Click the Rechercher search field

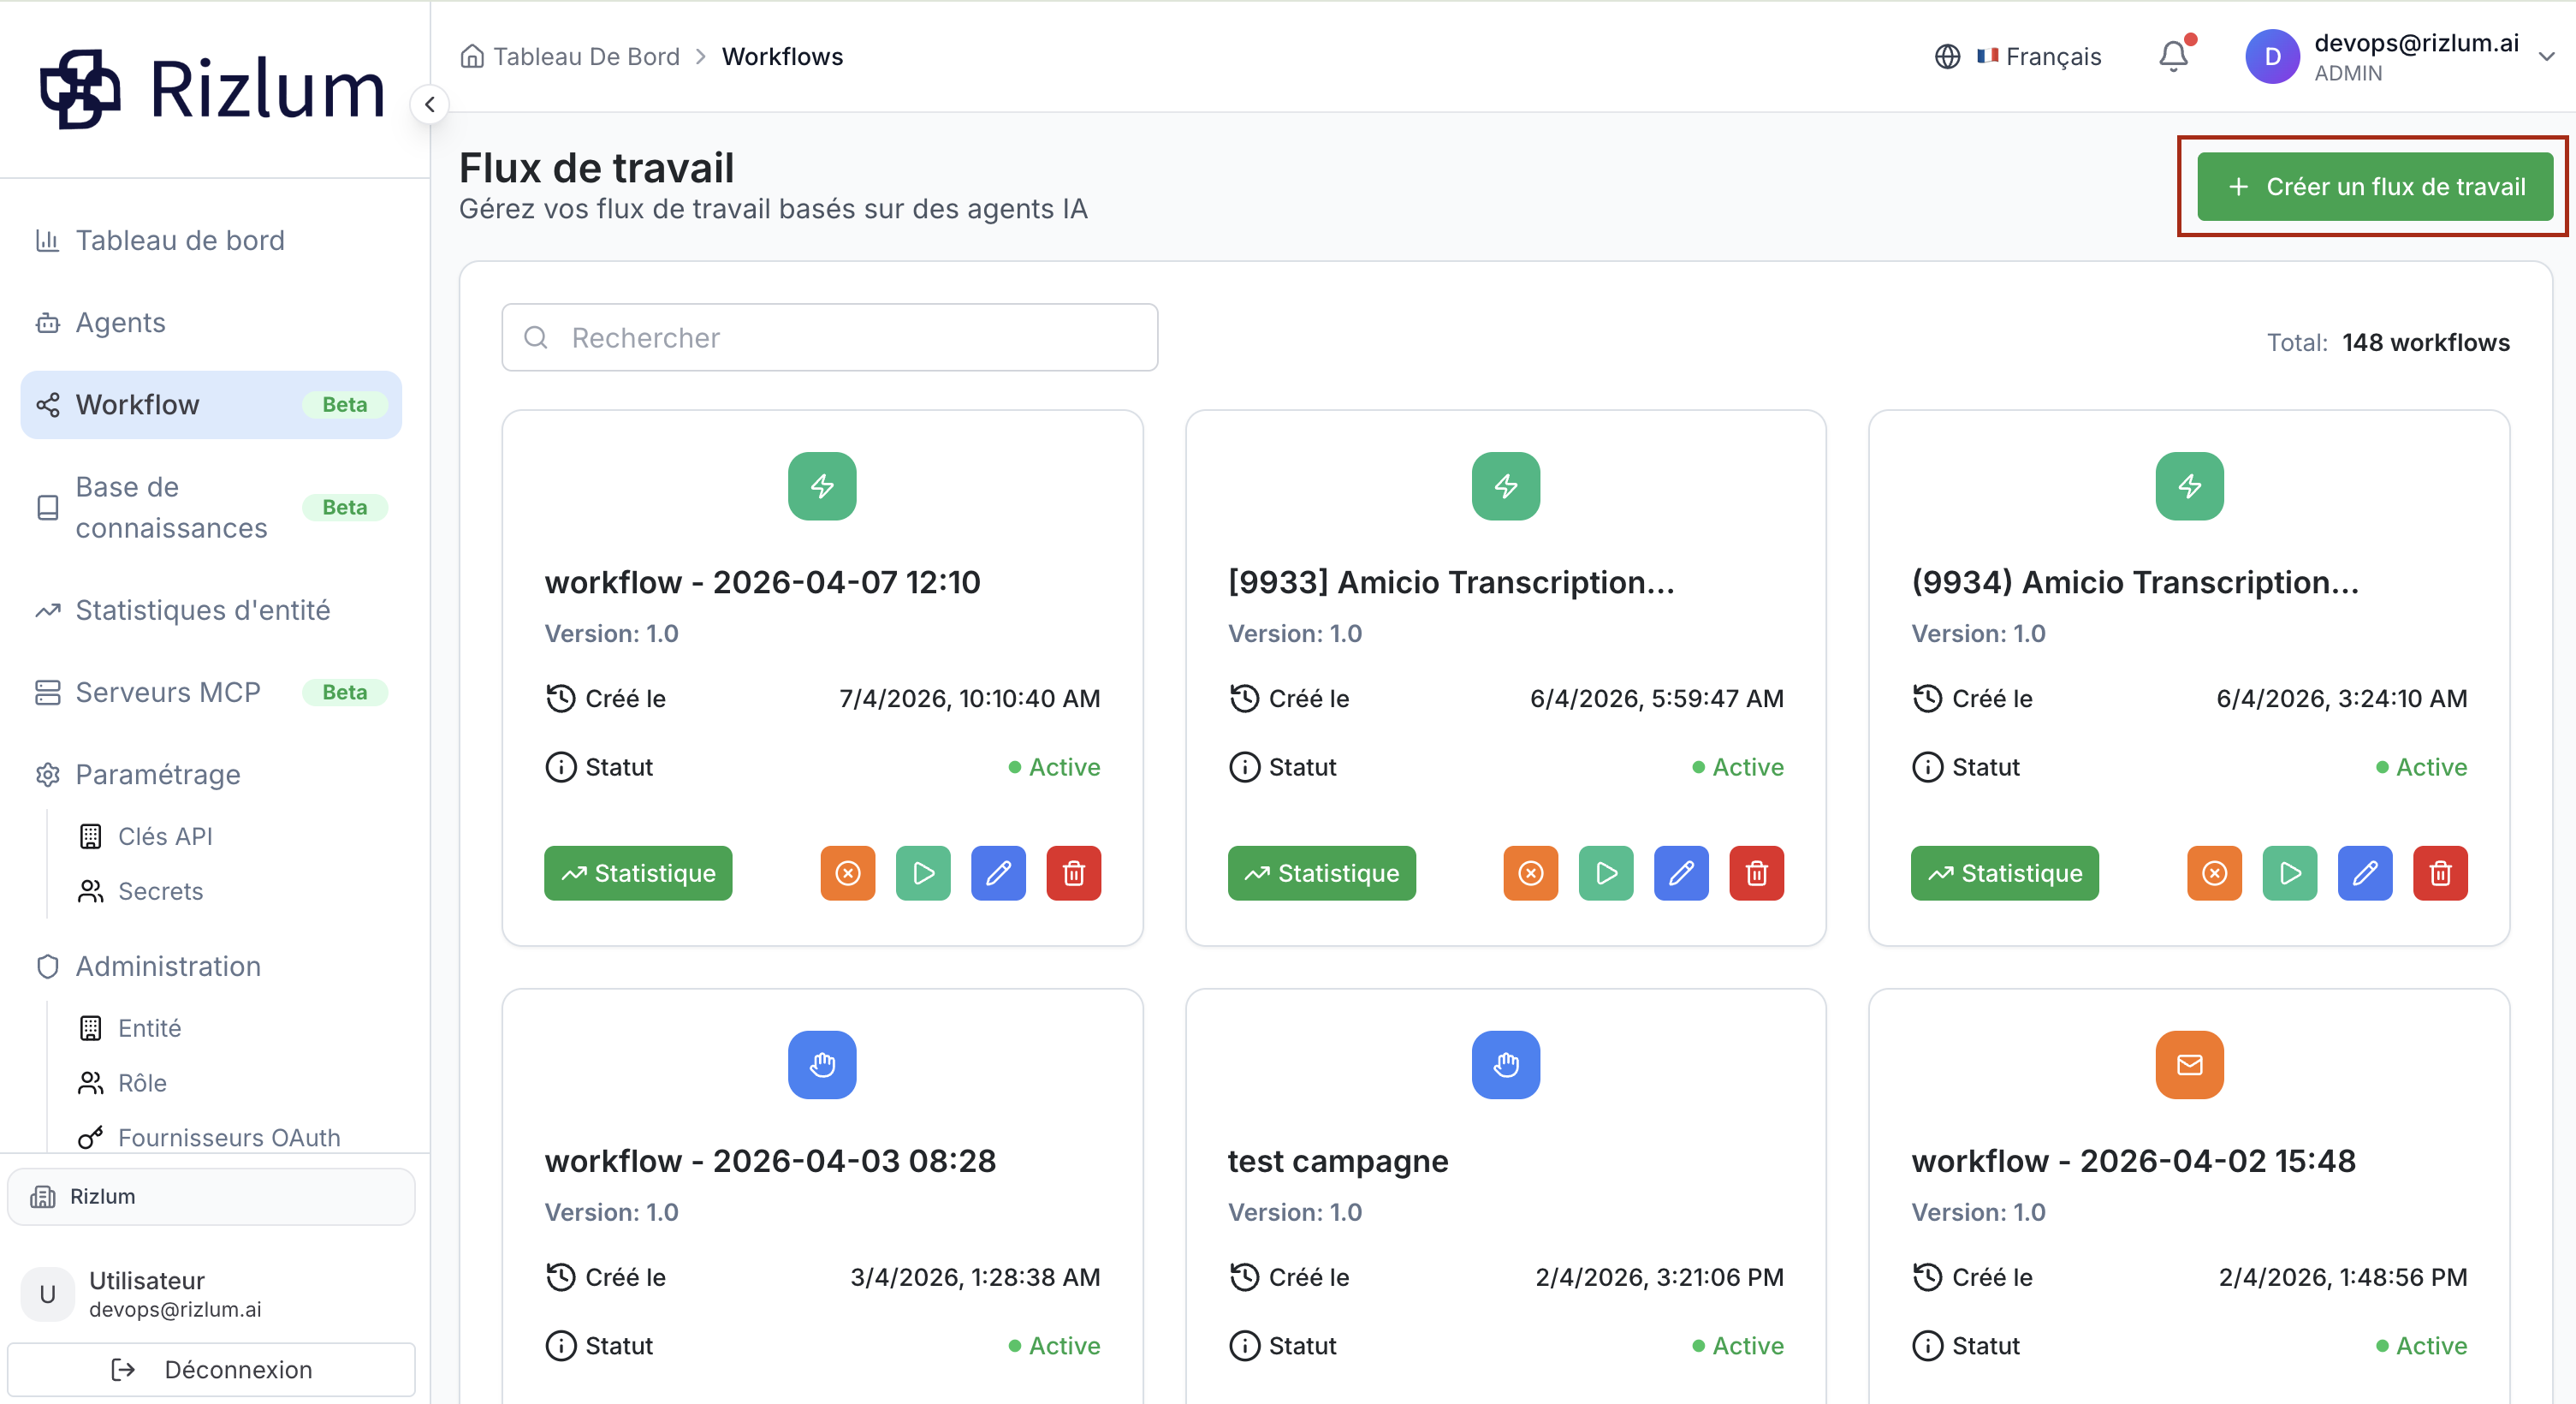830,338
